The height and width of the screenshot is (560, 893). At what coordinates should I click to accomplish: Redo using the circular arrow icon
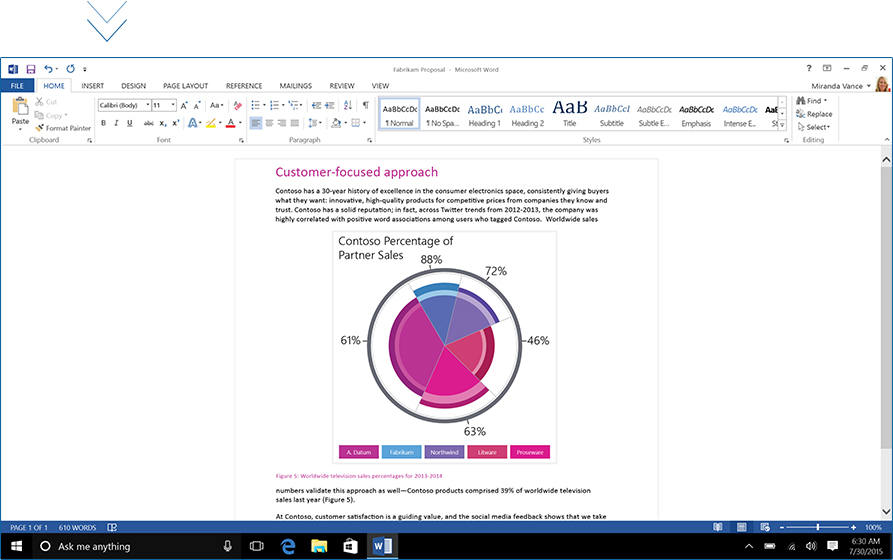[70, 69]
